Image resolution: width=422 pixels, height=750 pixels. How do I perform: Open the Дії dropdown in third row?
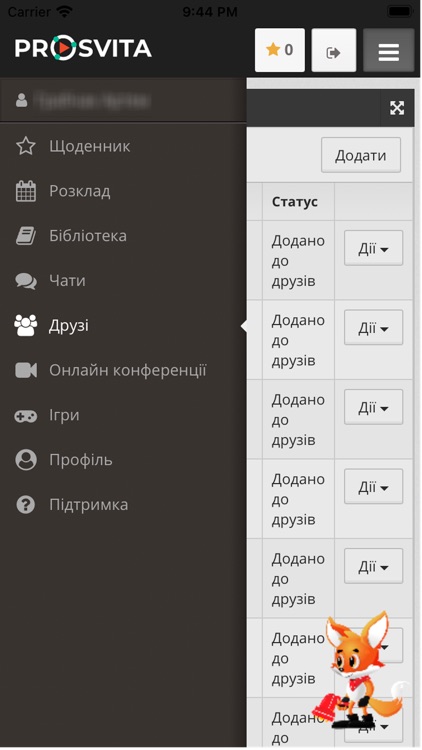click(373, 407)
